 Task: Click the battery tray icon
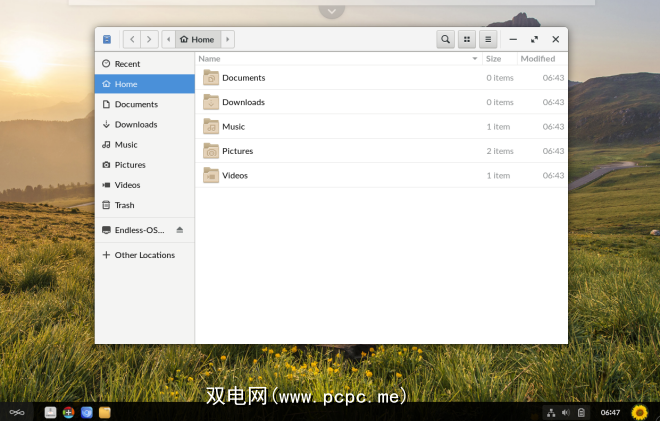(x=581, y=413)
